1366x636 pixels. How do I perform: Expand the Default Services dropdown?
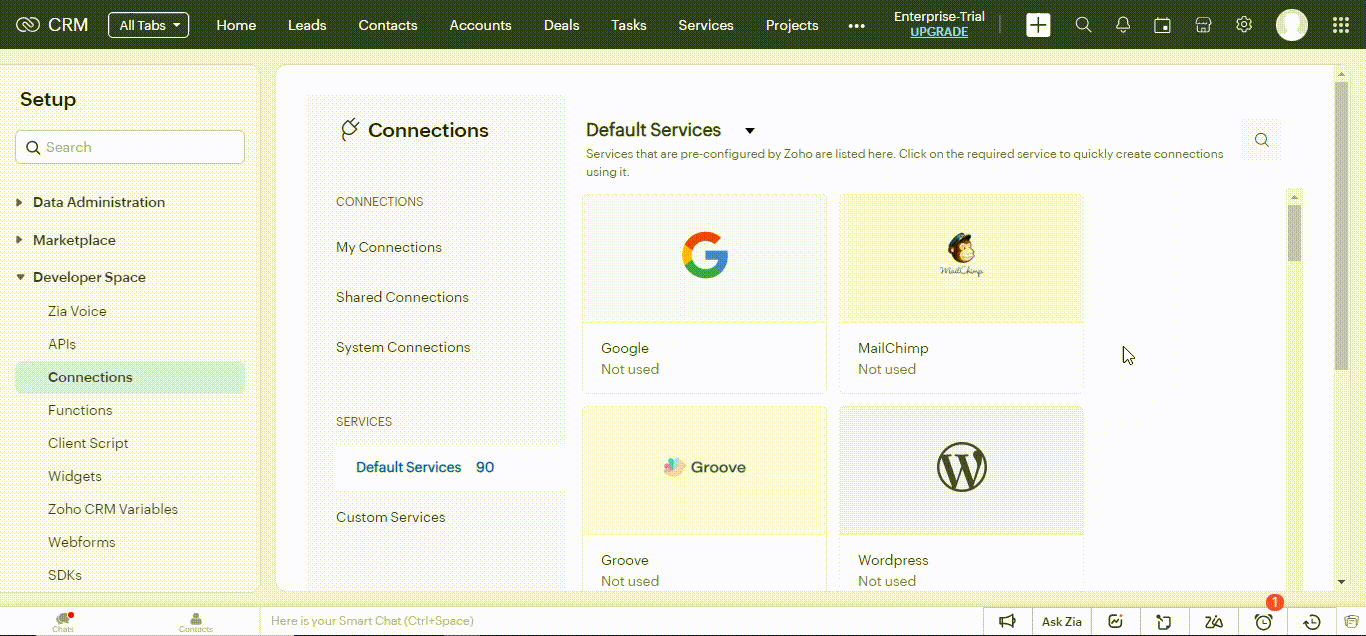pos(750,130)
